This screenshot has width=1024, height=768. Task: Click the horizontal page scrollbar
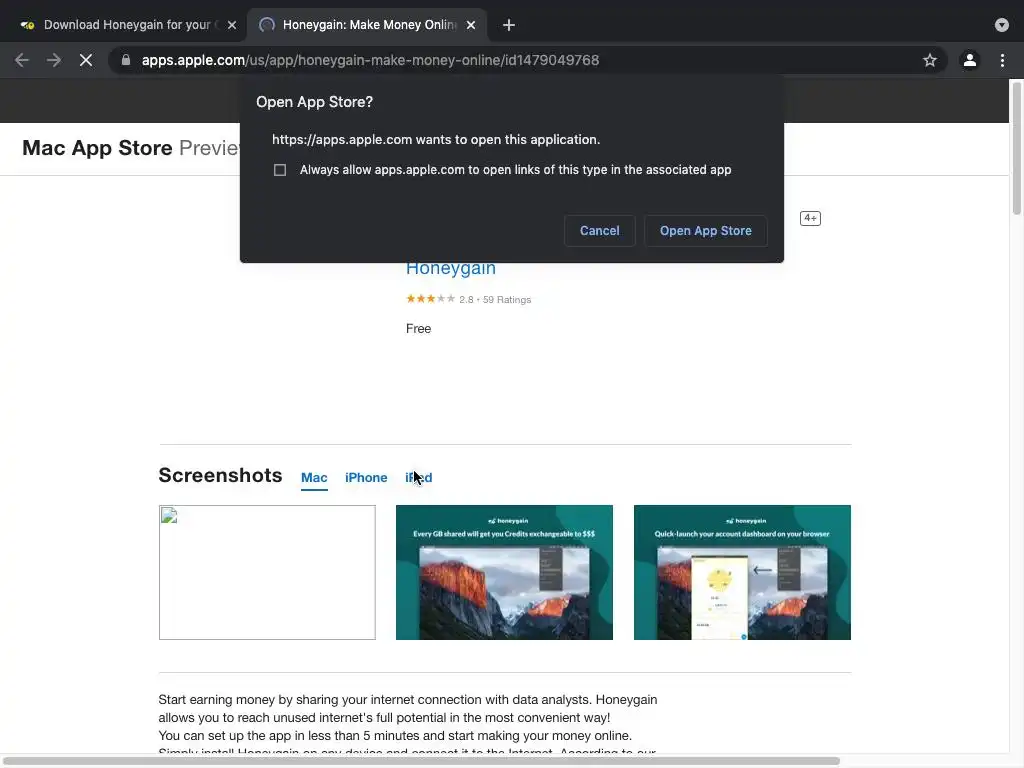click(x=421, y=761)
